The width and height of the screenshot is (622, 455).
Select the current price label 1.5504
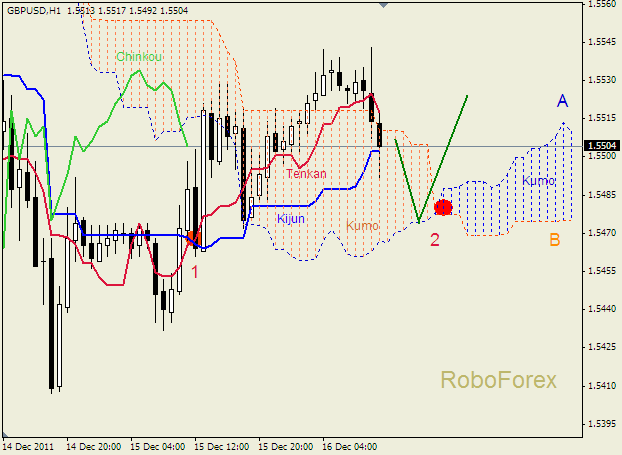coord(603,146)
